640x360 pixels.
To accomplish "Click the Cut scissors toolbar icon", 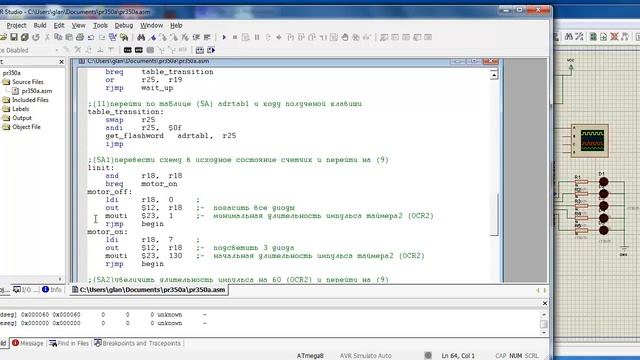I will tap(47, 37).
